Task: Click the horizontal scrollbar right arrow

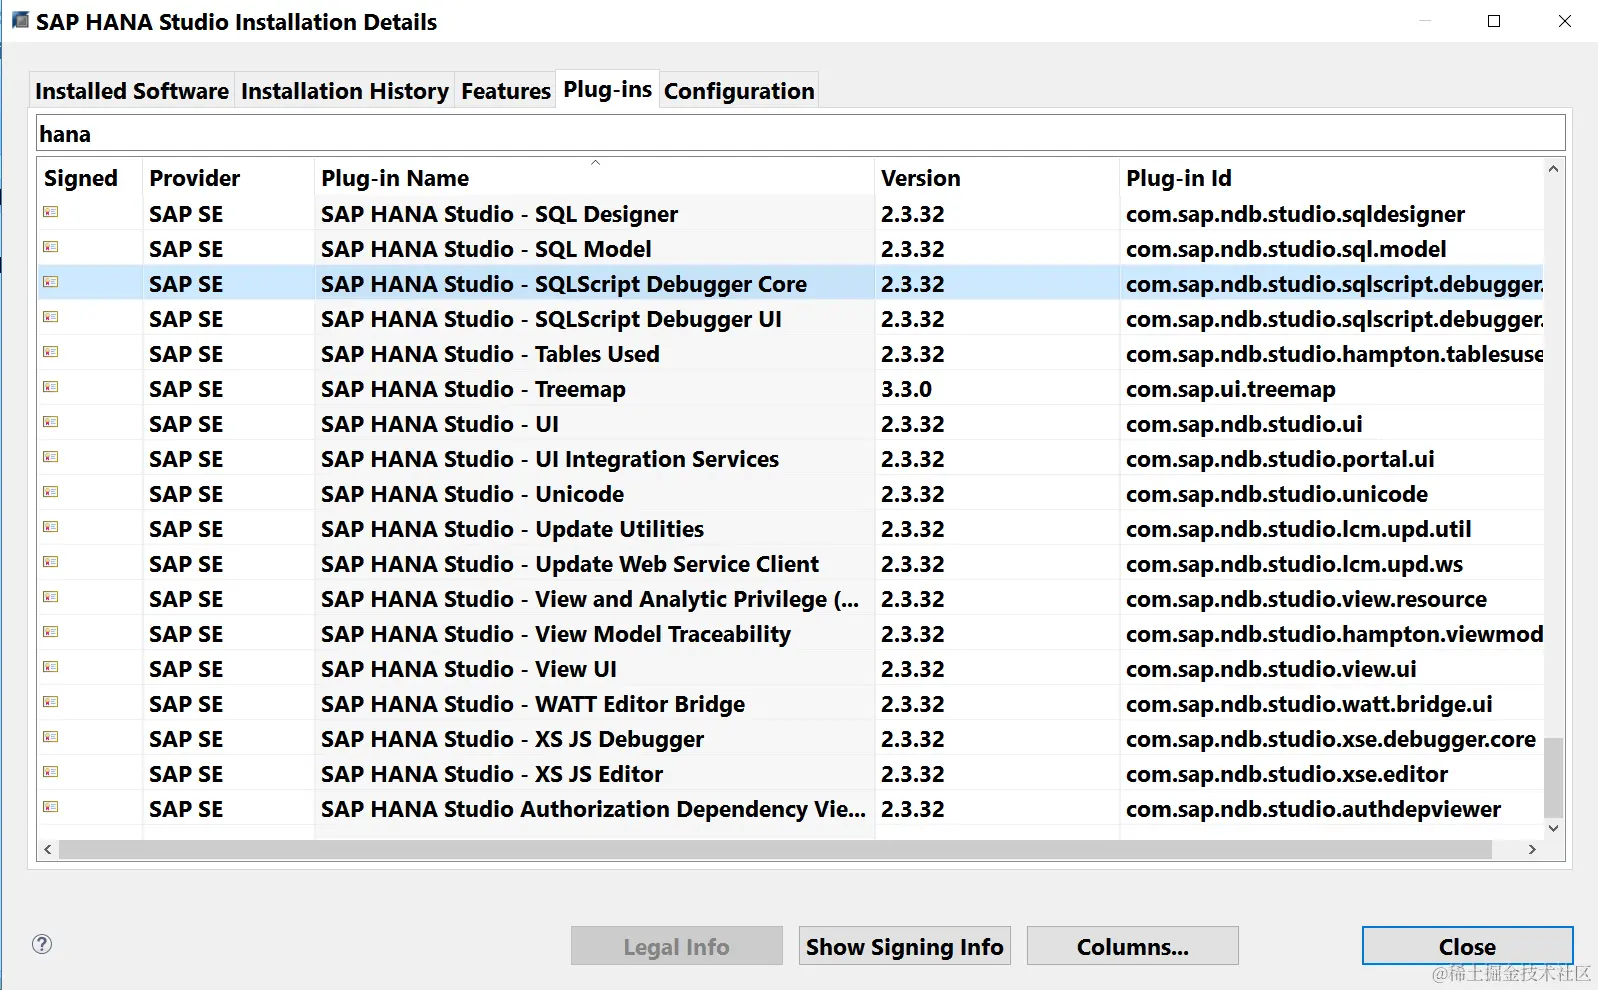Action: click(1532, 849)
